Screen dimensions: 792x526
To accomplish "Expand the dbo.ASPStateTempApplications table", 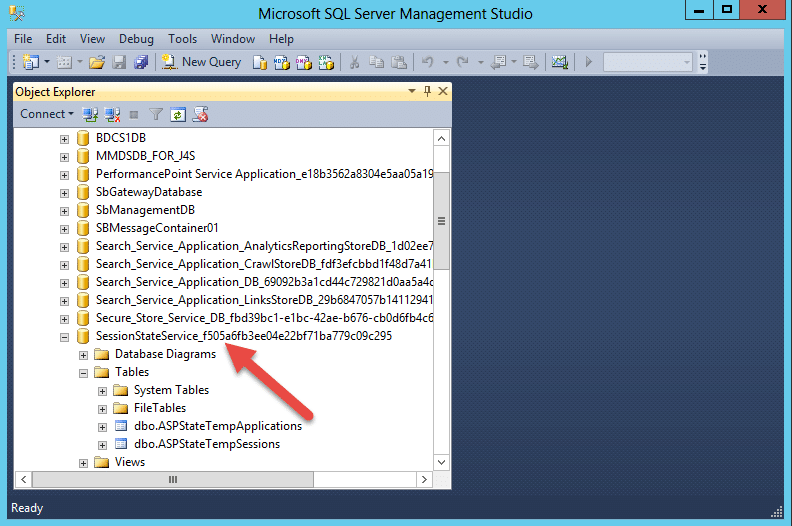I will [x=103, y=427].
